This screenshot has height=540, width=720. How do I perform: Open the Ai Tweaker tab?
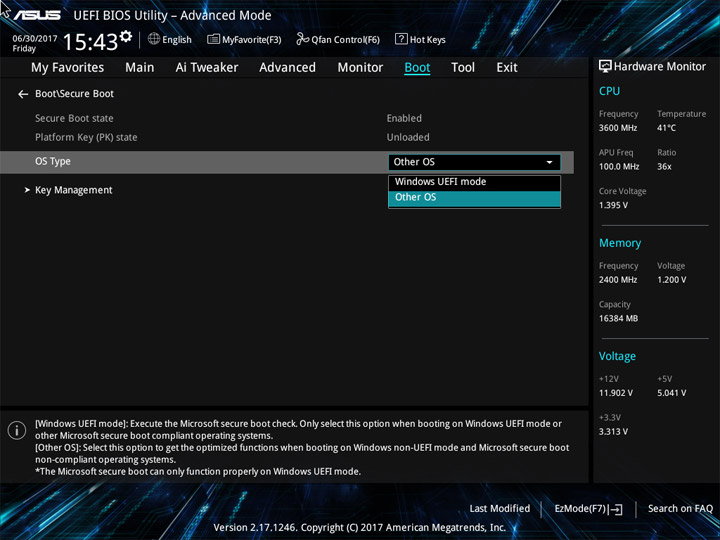207,68
